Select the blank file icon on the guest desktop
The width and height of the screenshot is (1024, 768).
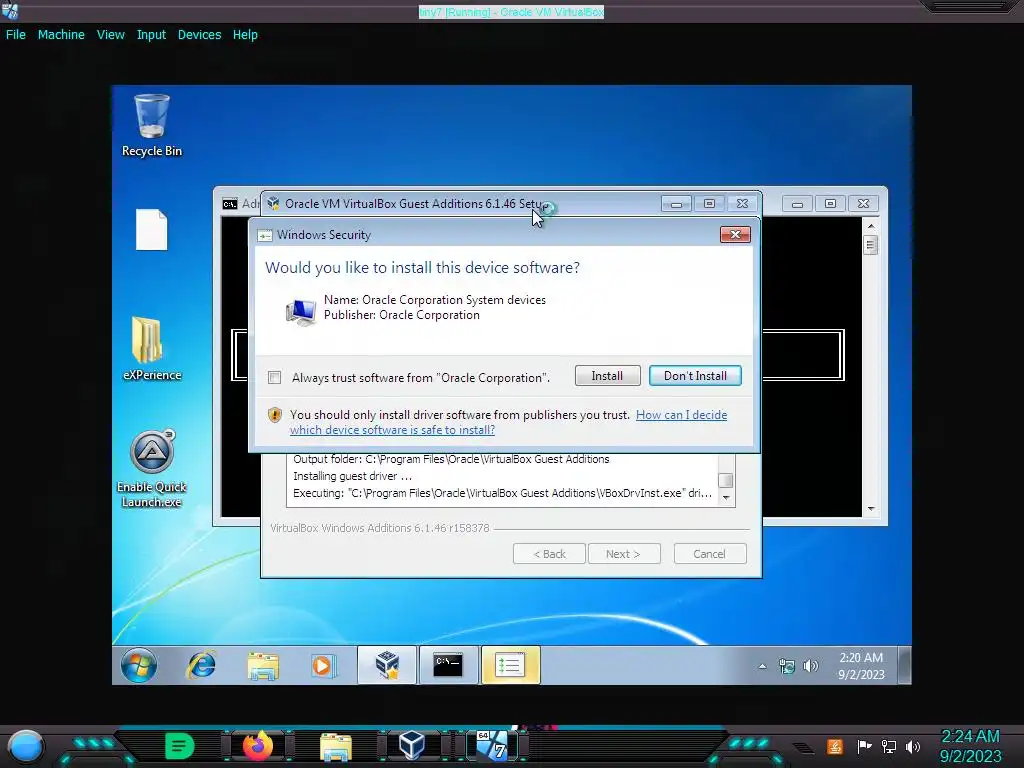pos(152,229)
